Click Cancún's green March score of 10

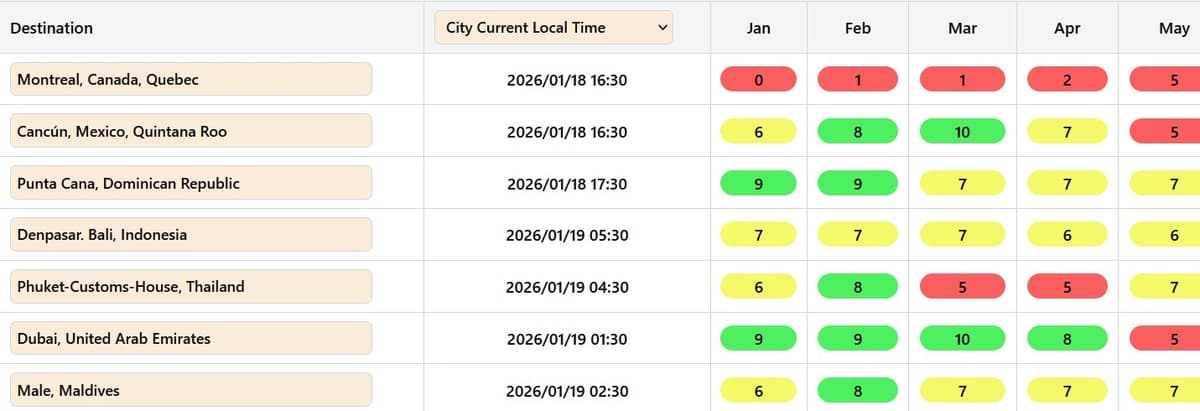962,132
